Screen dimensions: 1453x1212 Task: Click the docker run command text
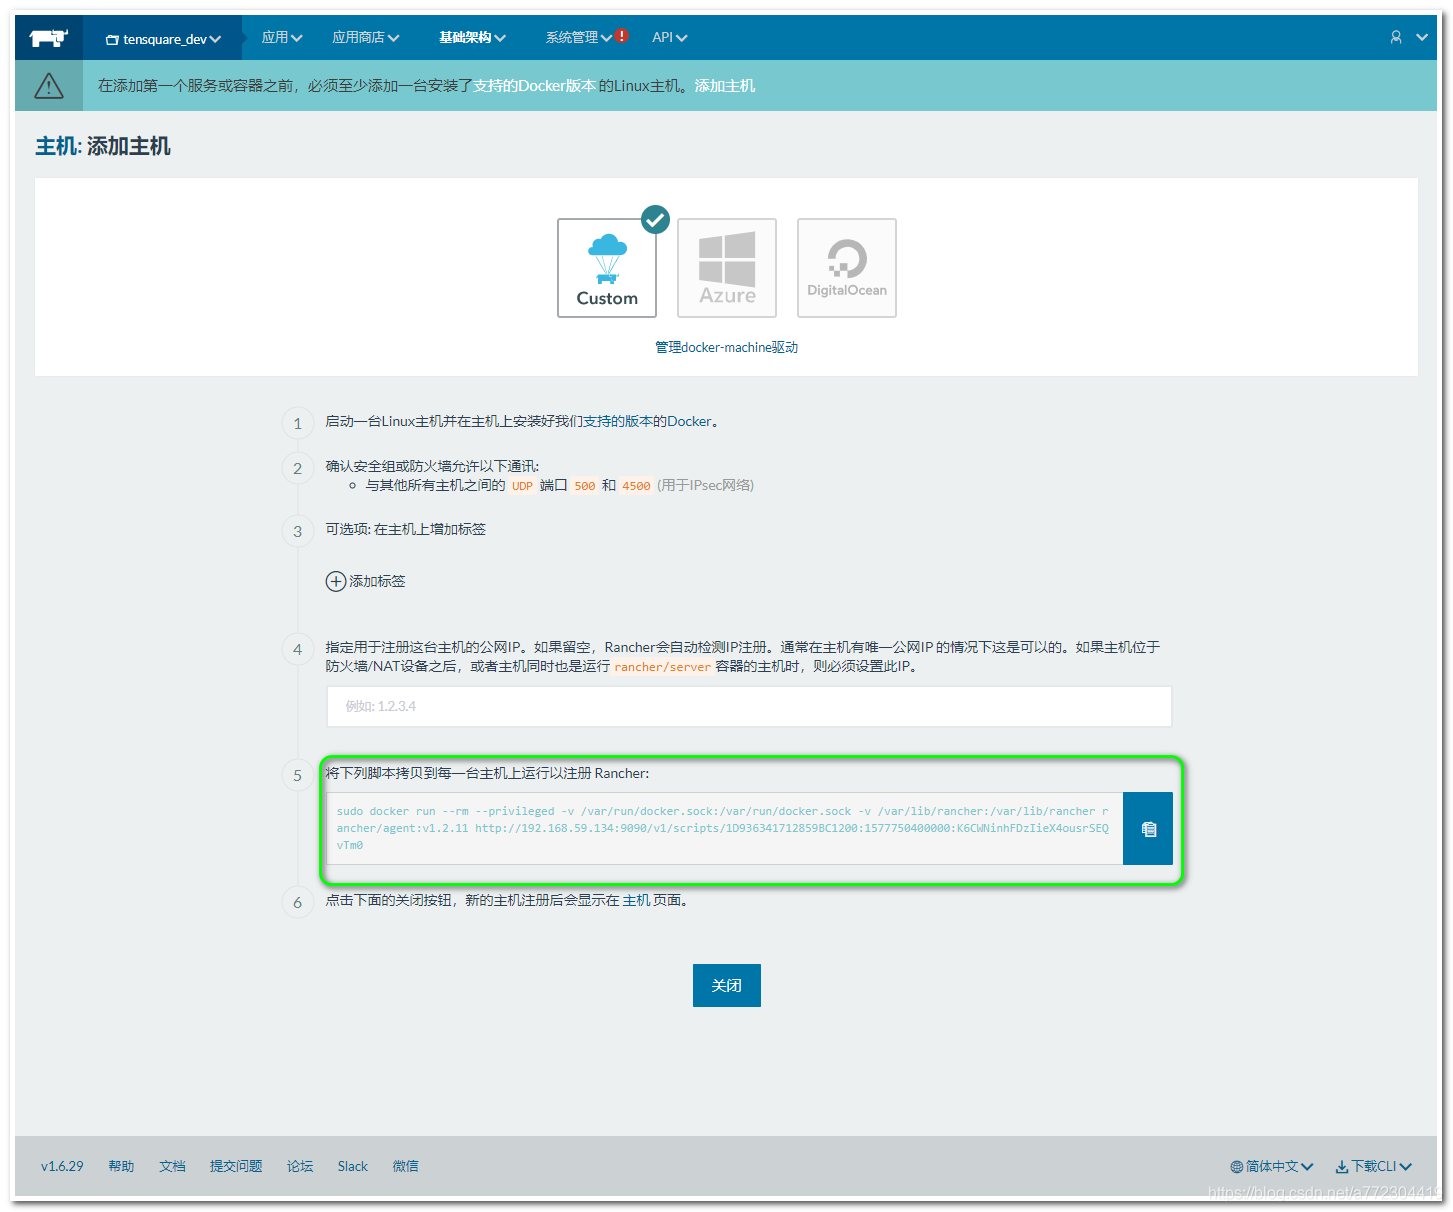(x=724, y=828)
